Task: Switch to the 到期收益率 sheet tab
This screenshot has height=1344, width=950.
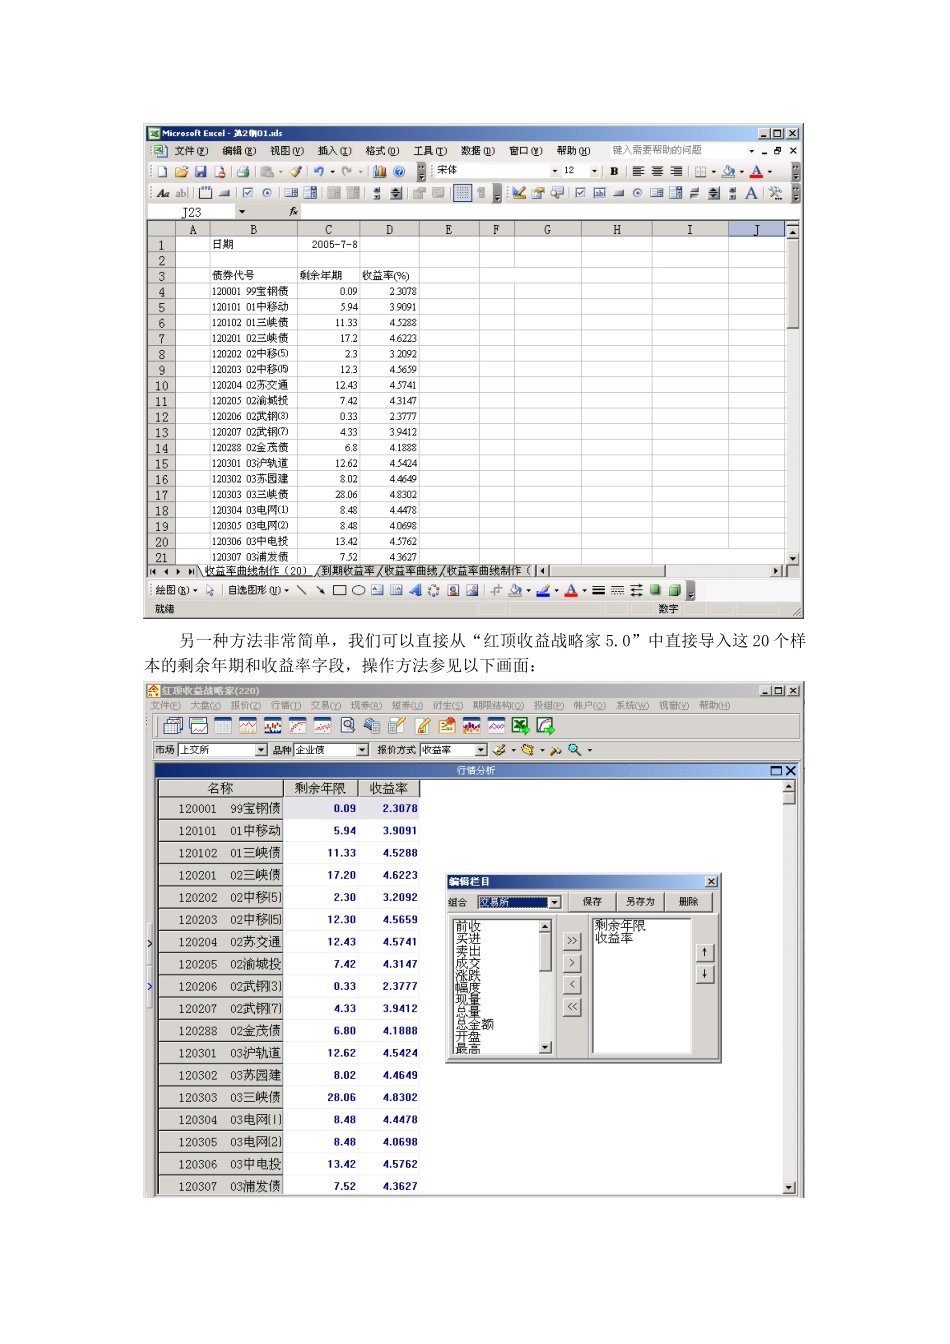Action: click(x=348, y=571)
